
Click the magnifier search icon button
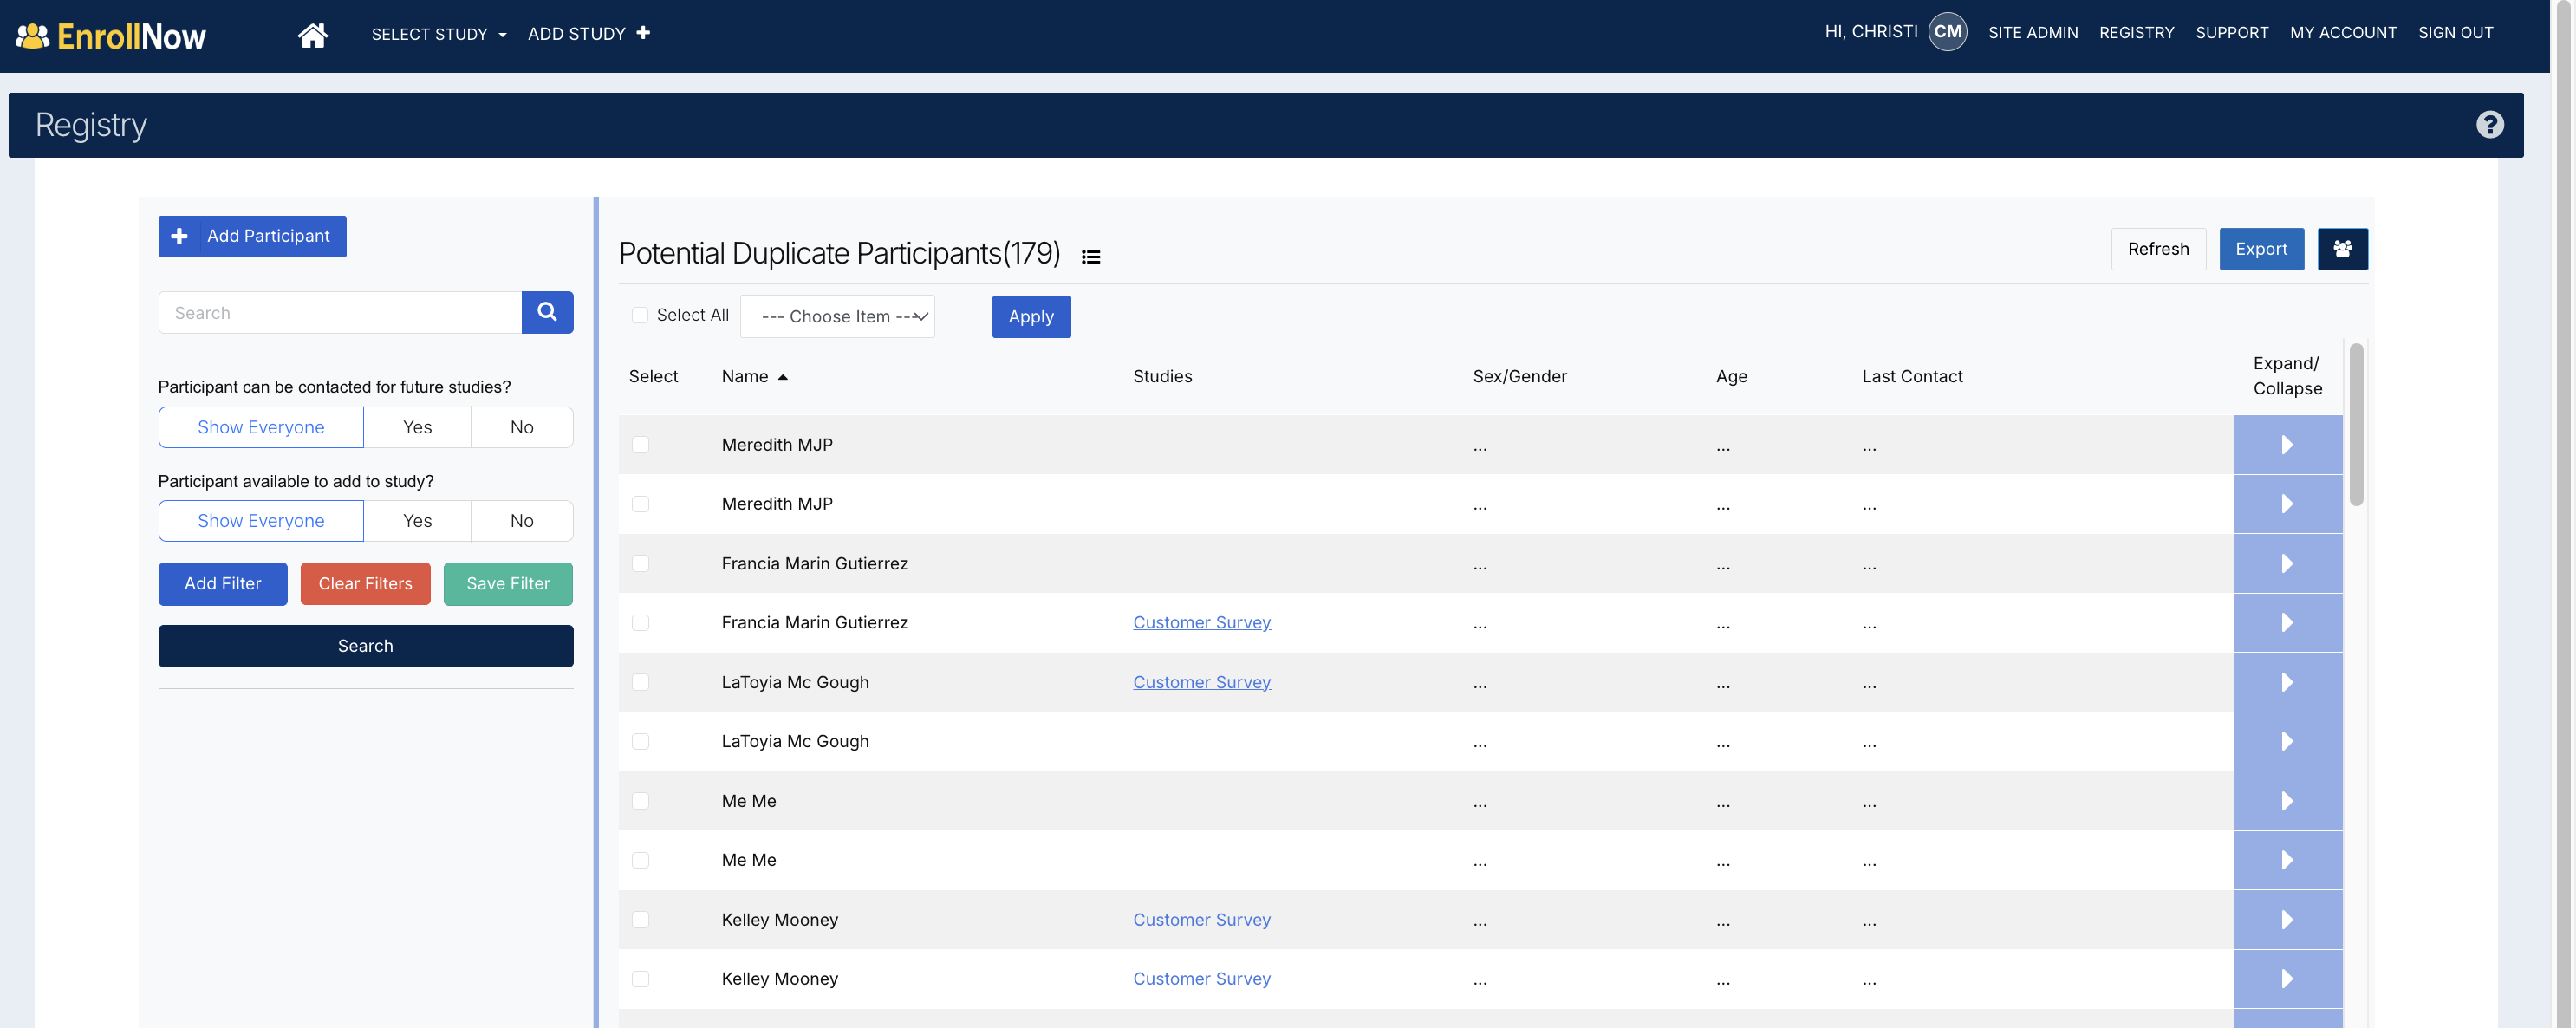547,313
